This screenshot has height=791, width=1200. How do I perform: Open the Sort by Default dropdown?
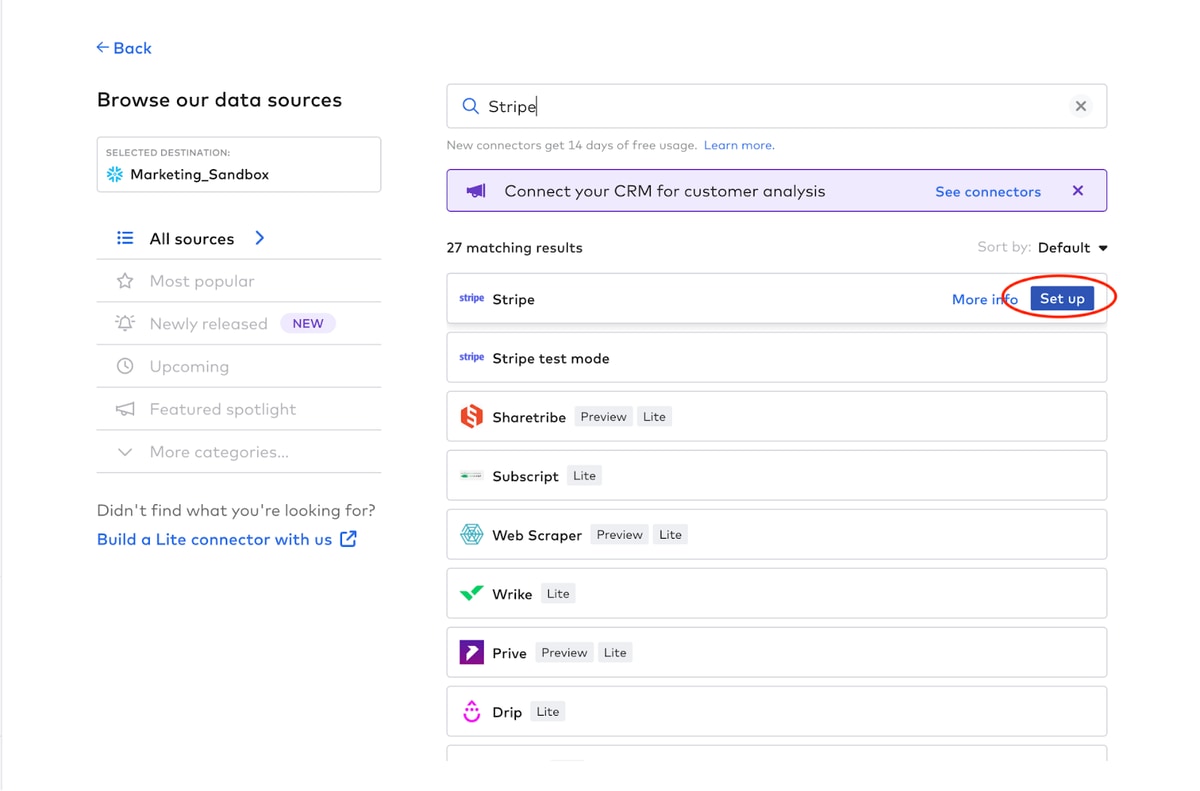click(x=1072, y=248)
